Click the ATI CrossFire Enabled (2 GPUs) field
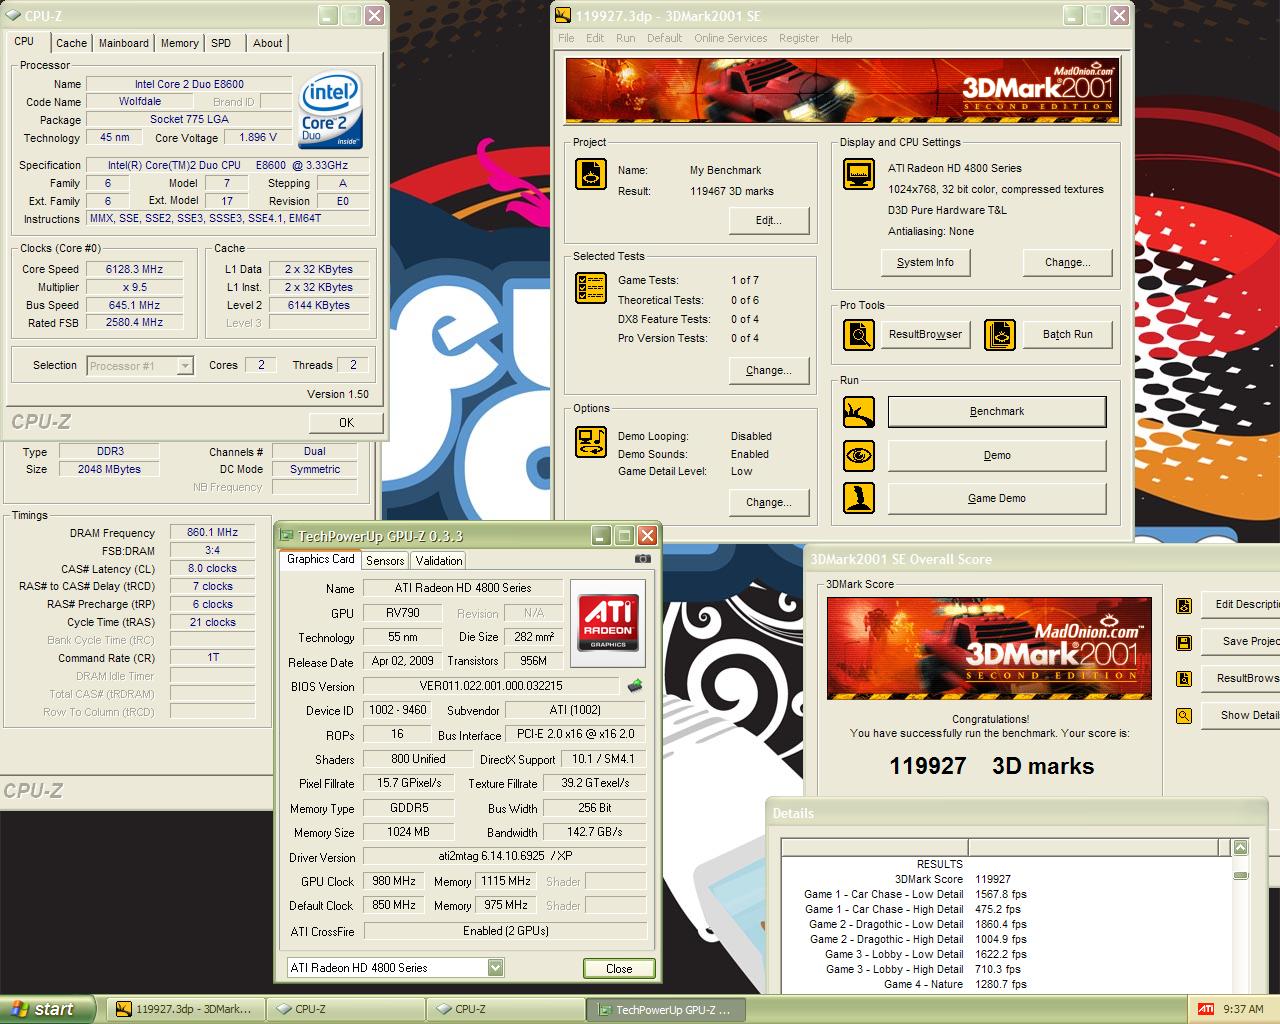 coord(504,930)
